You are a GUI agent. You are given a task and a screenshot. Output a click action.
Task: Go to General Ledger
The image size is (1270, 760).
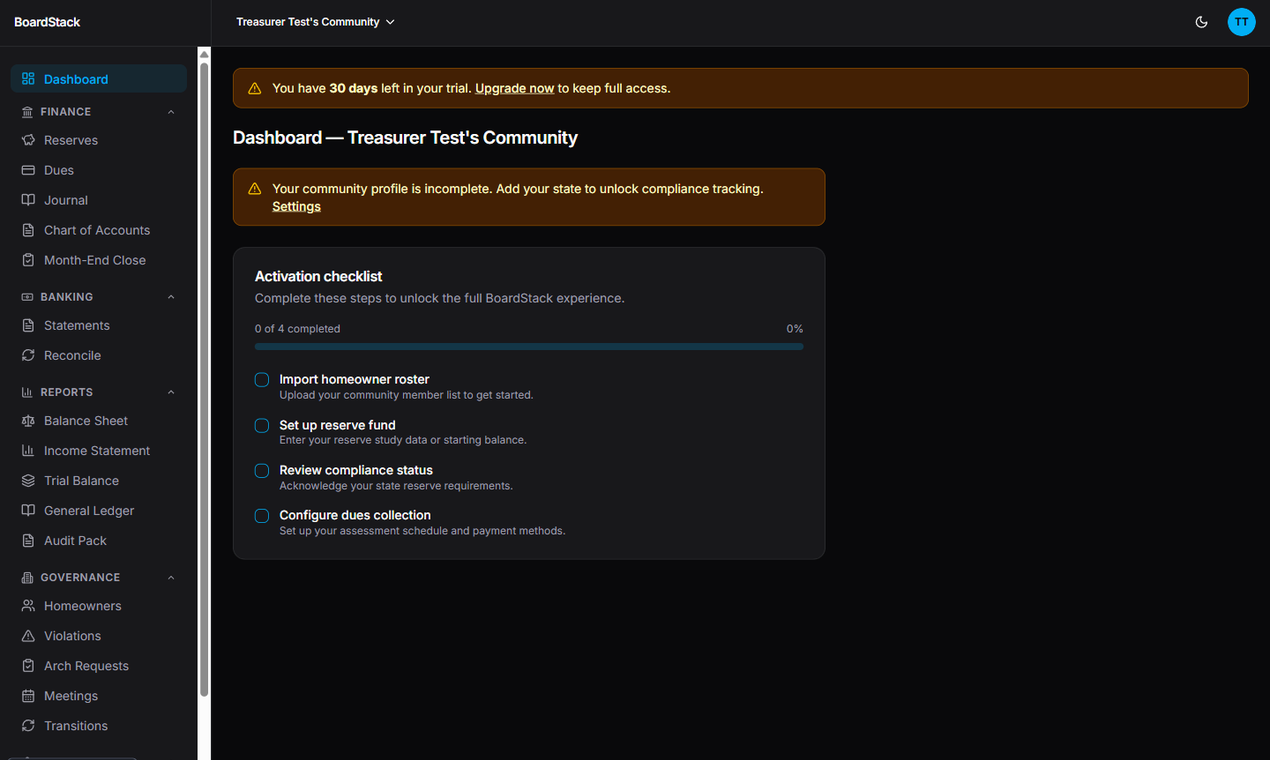[99, 511]
